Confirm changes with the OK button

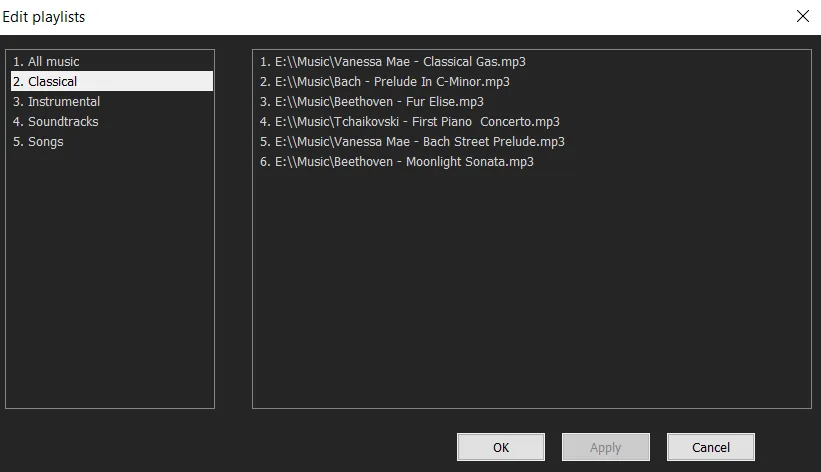[x=501, y=447]
